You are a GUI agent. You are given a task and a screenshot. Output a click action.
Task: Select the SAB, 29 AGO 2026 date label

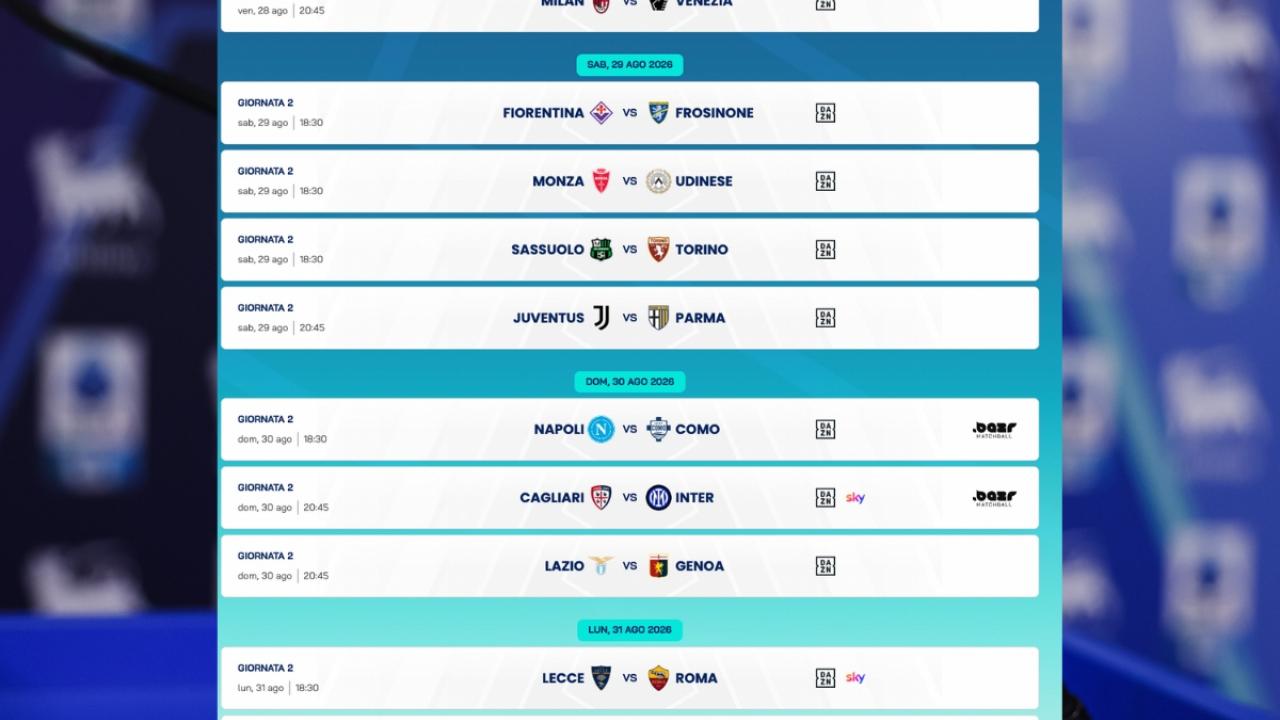[x=629, y=65]
